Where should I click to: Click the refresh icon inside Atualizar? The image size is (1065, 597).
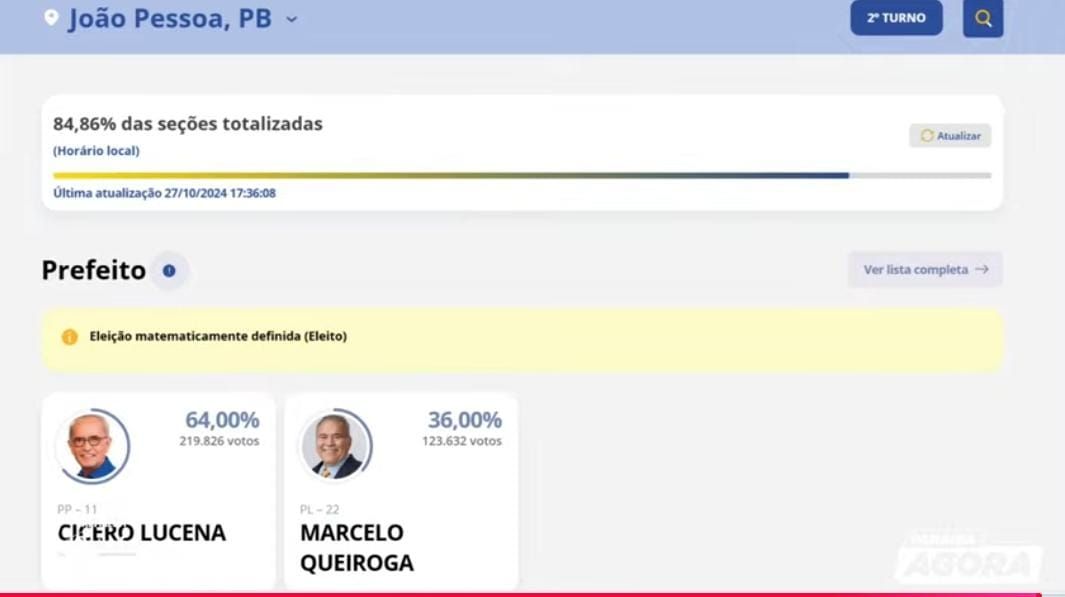point(926,136)
